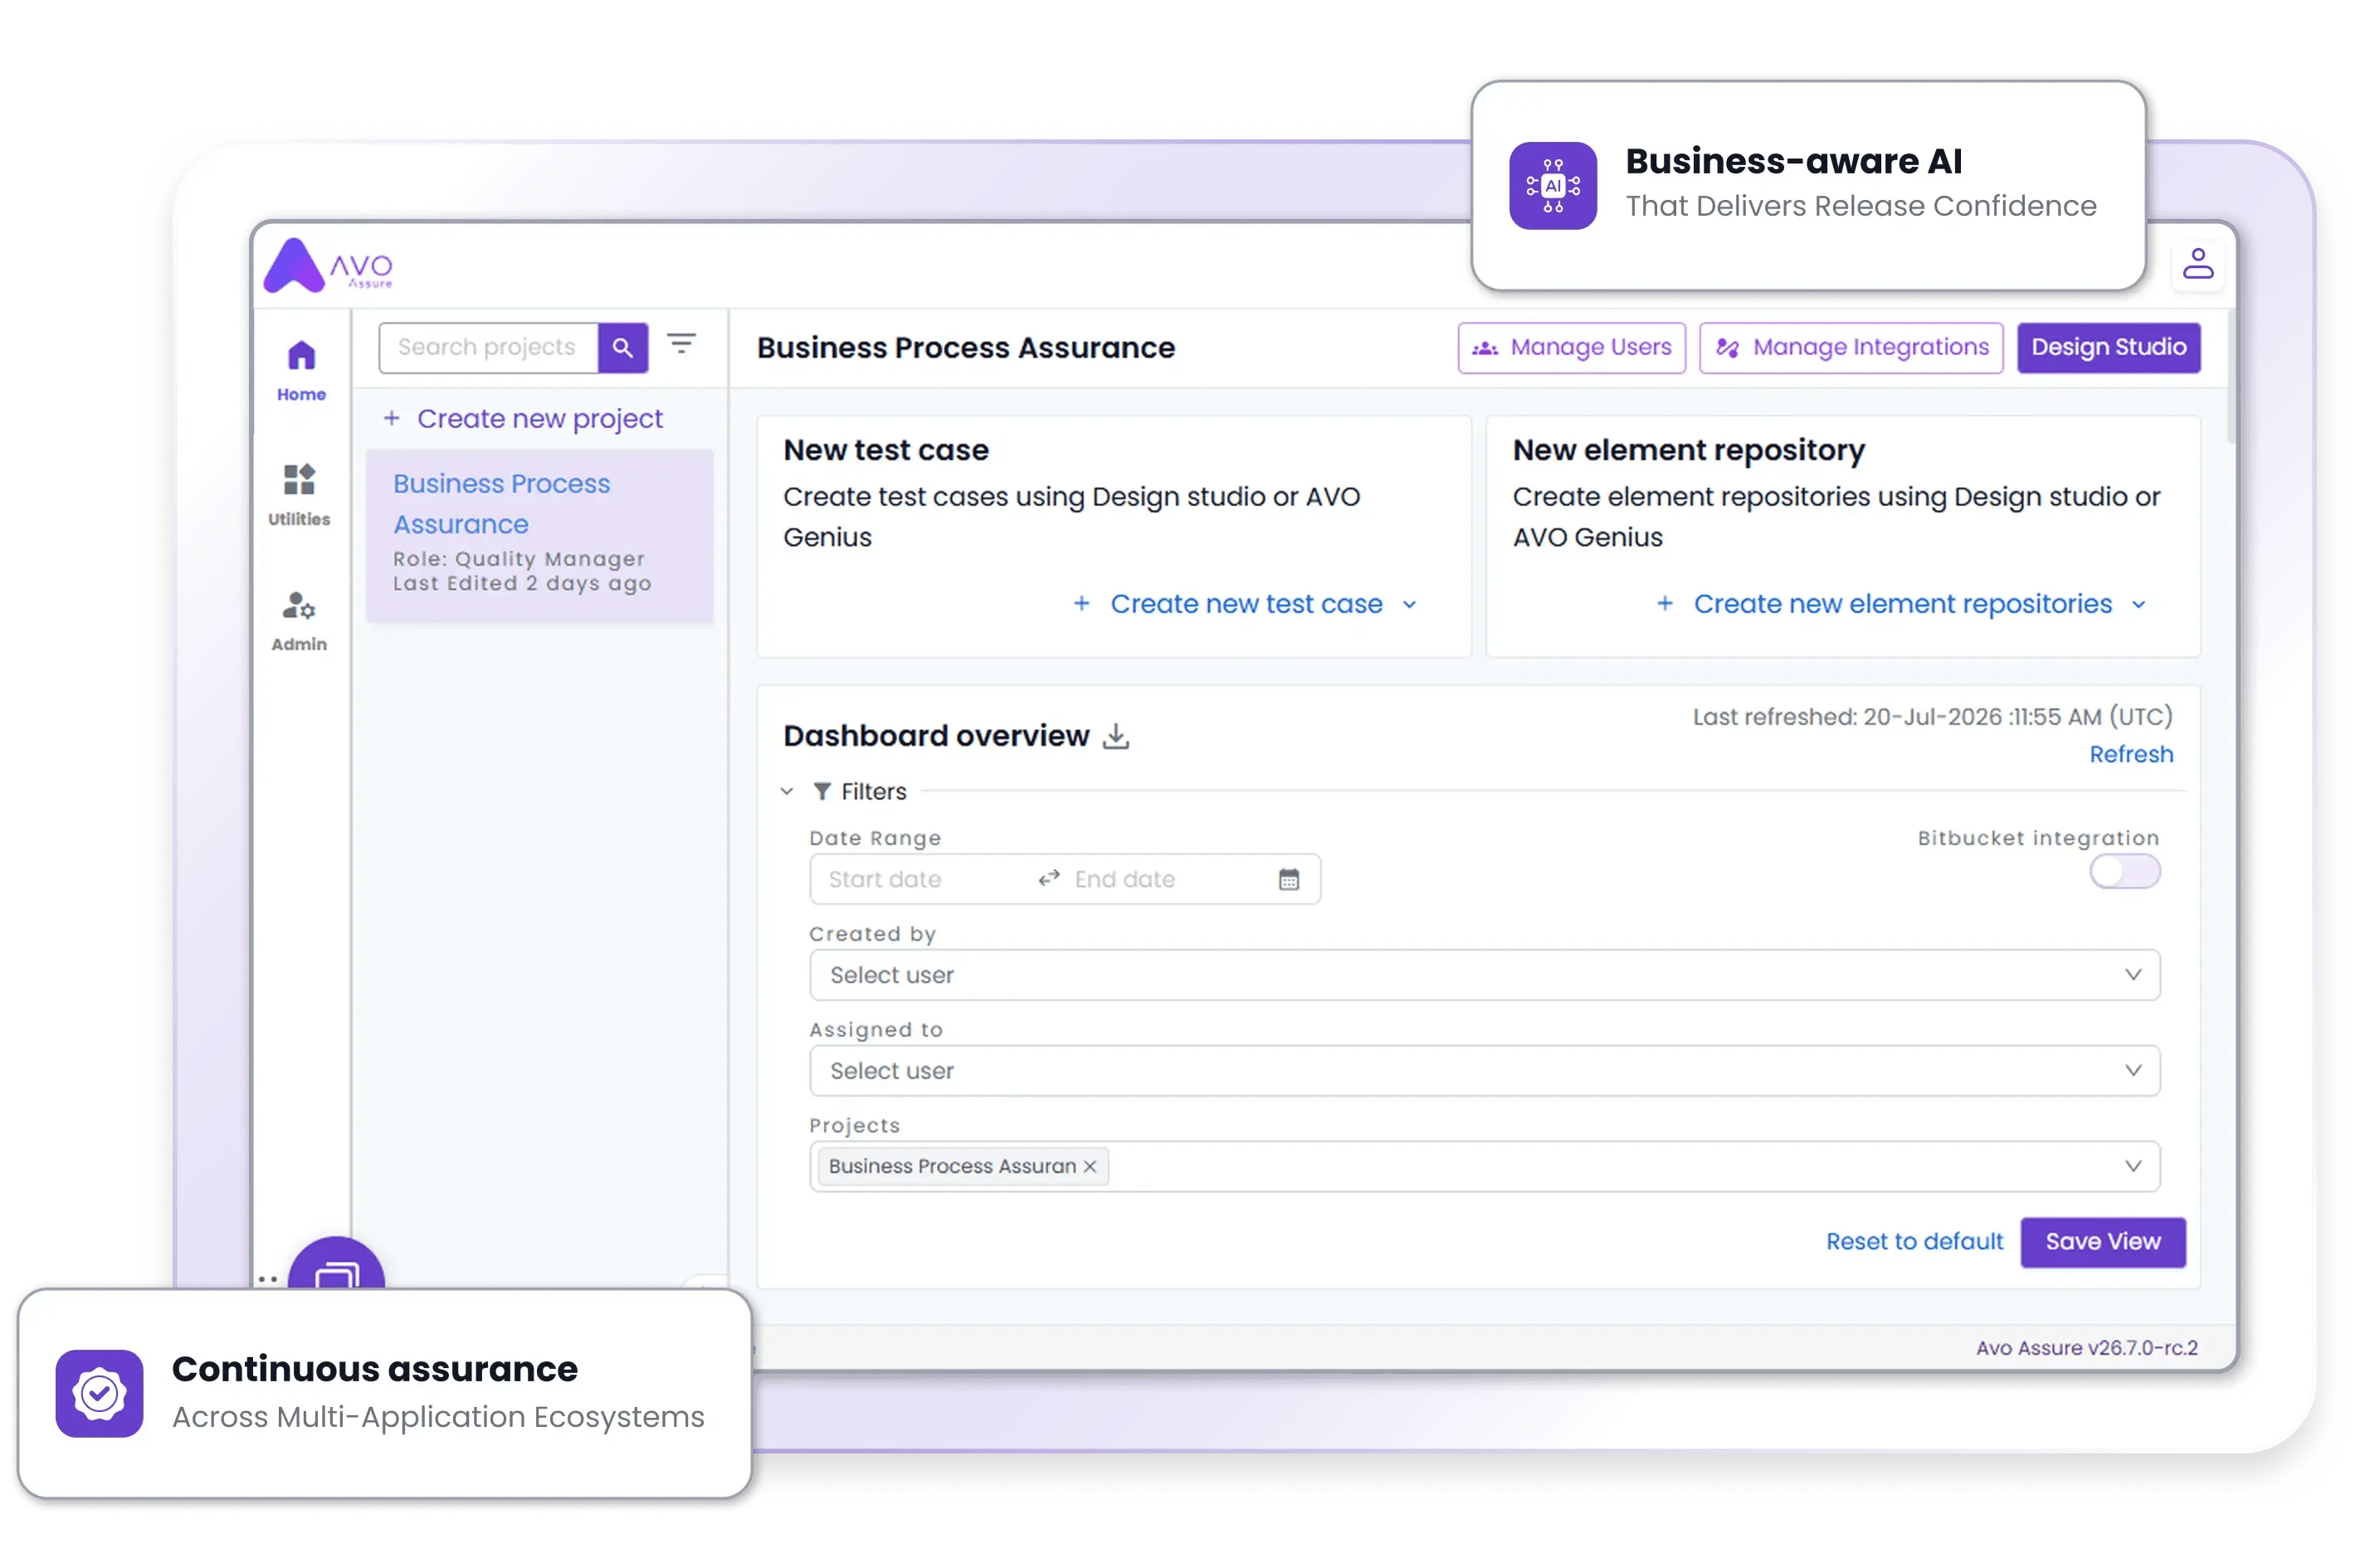Select Business Process Assurance project
The height and width of the screenshot is (1553, 2380).
[x=539, y=536]
